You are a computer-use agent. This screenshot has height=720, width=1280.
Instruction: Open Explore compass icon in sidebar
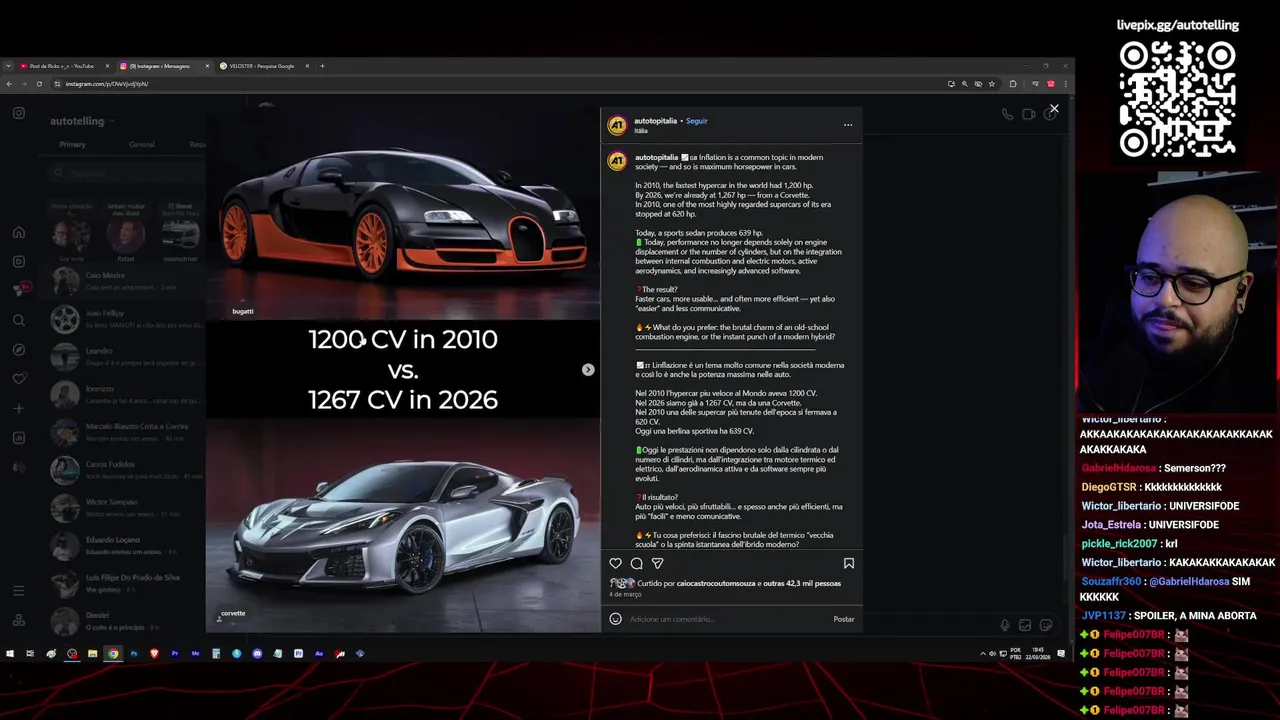pos(19,349)
